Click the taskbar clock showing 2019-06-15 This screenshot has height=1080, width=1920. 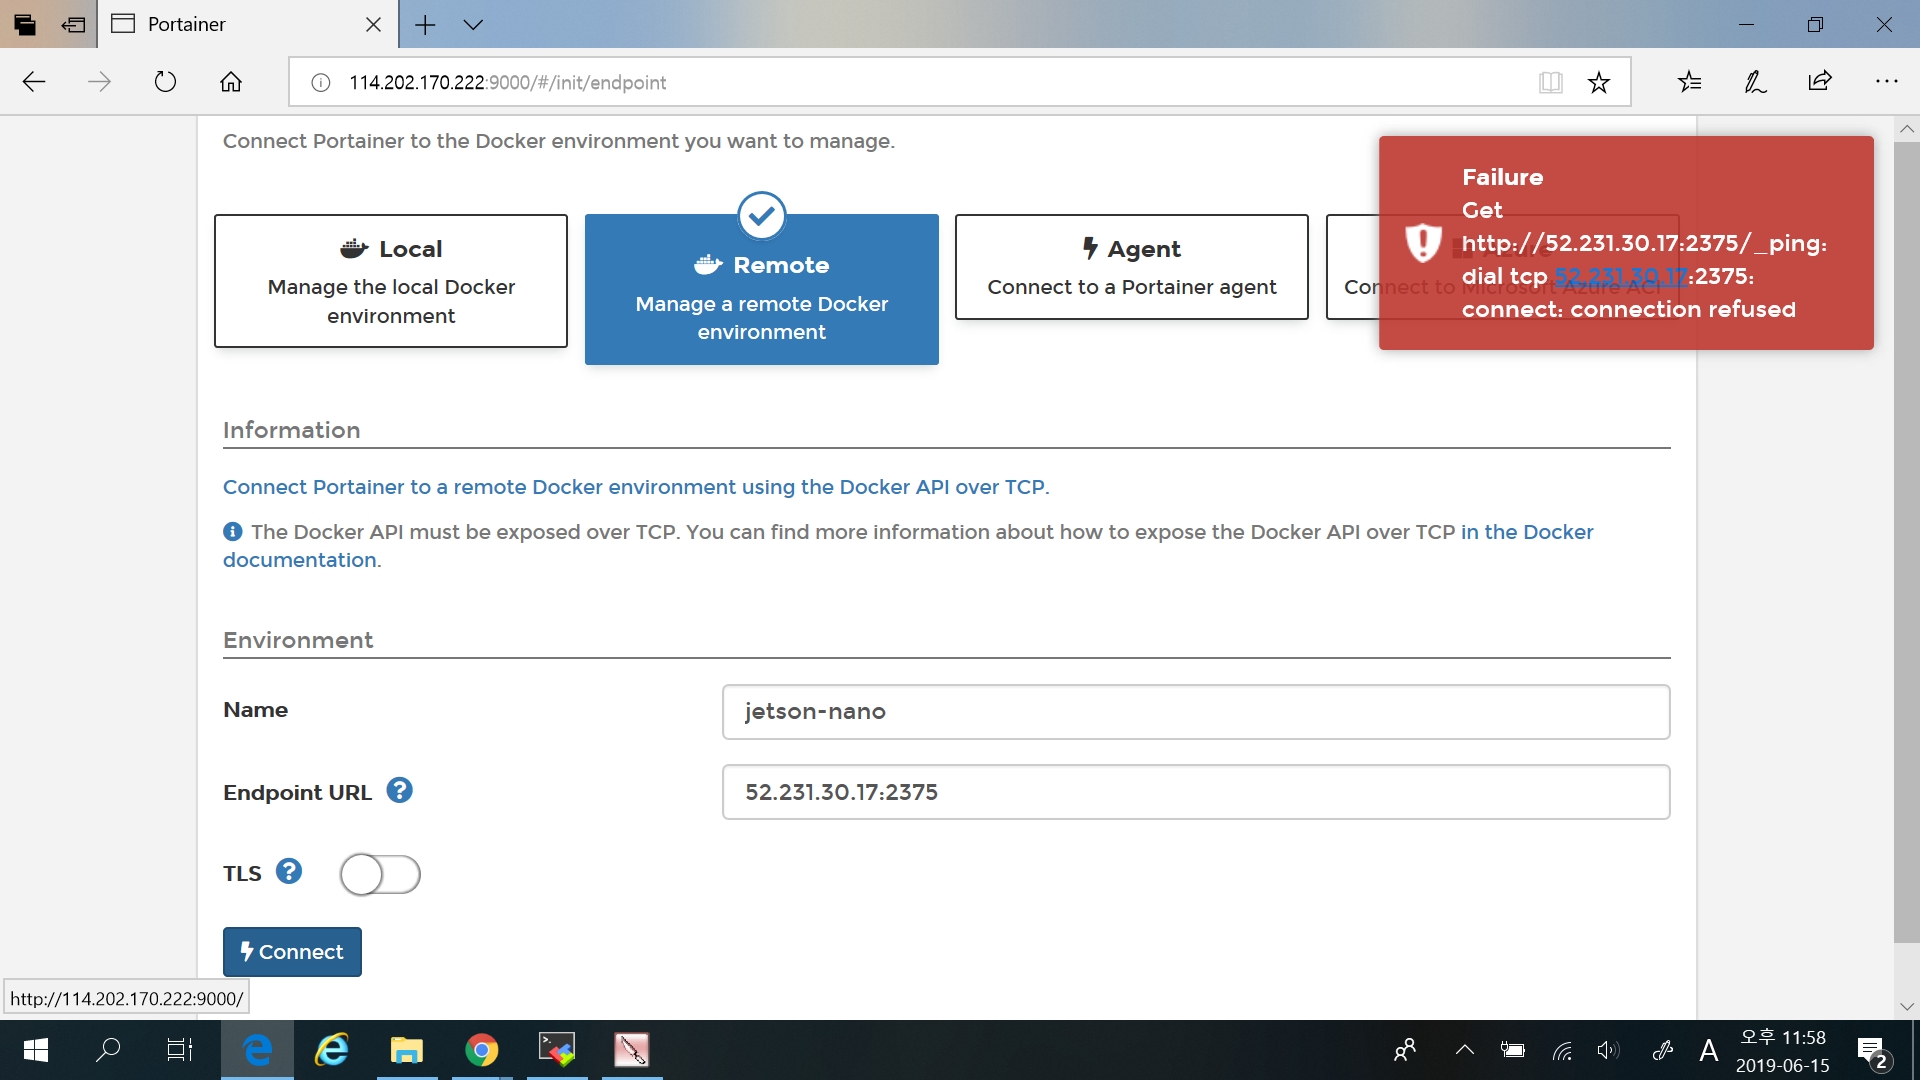(x=1783, y=1051)
